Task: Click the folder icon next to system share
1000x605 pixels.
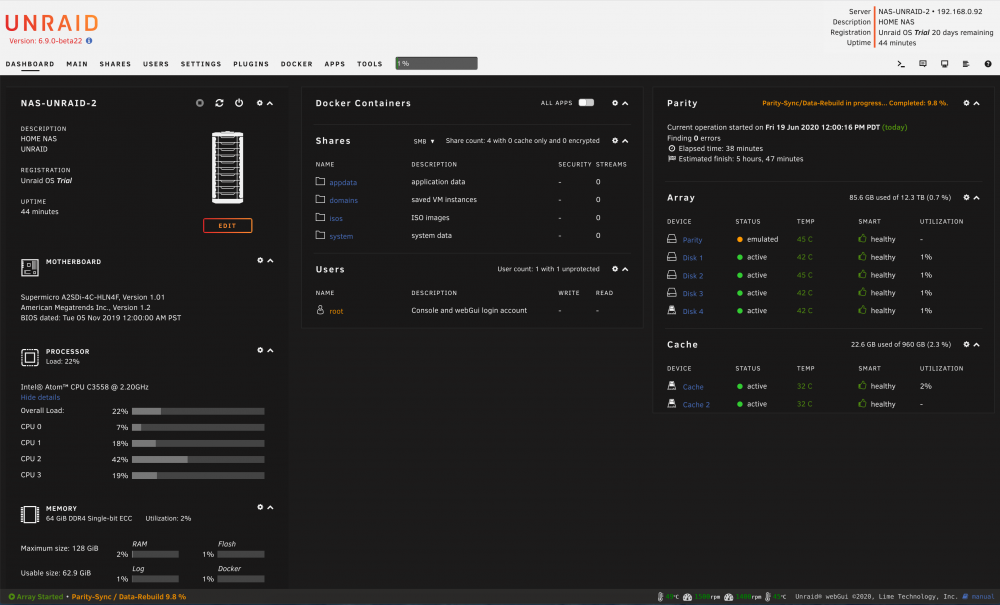Action: coord(320,235)
